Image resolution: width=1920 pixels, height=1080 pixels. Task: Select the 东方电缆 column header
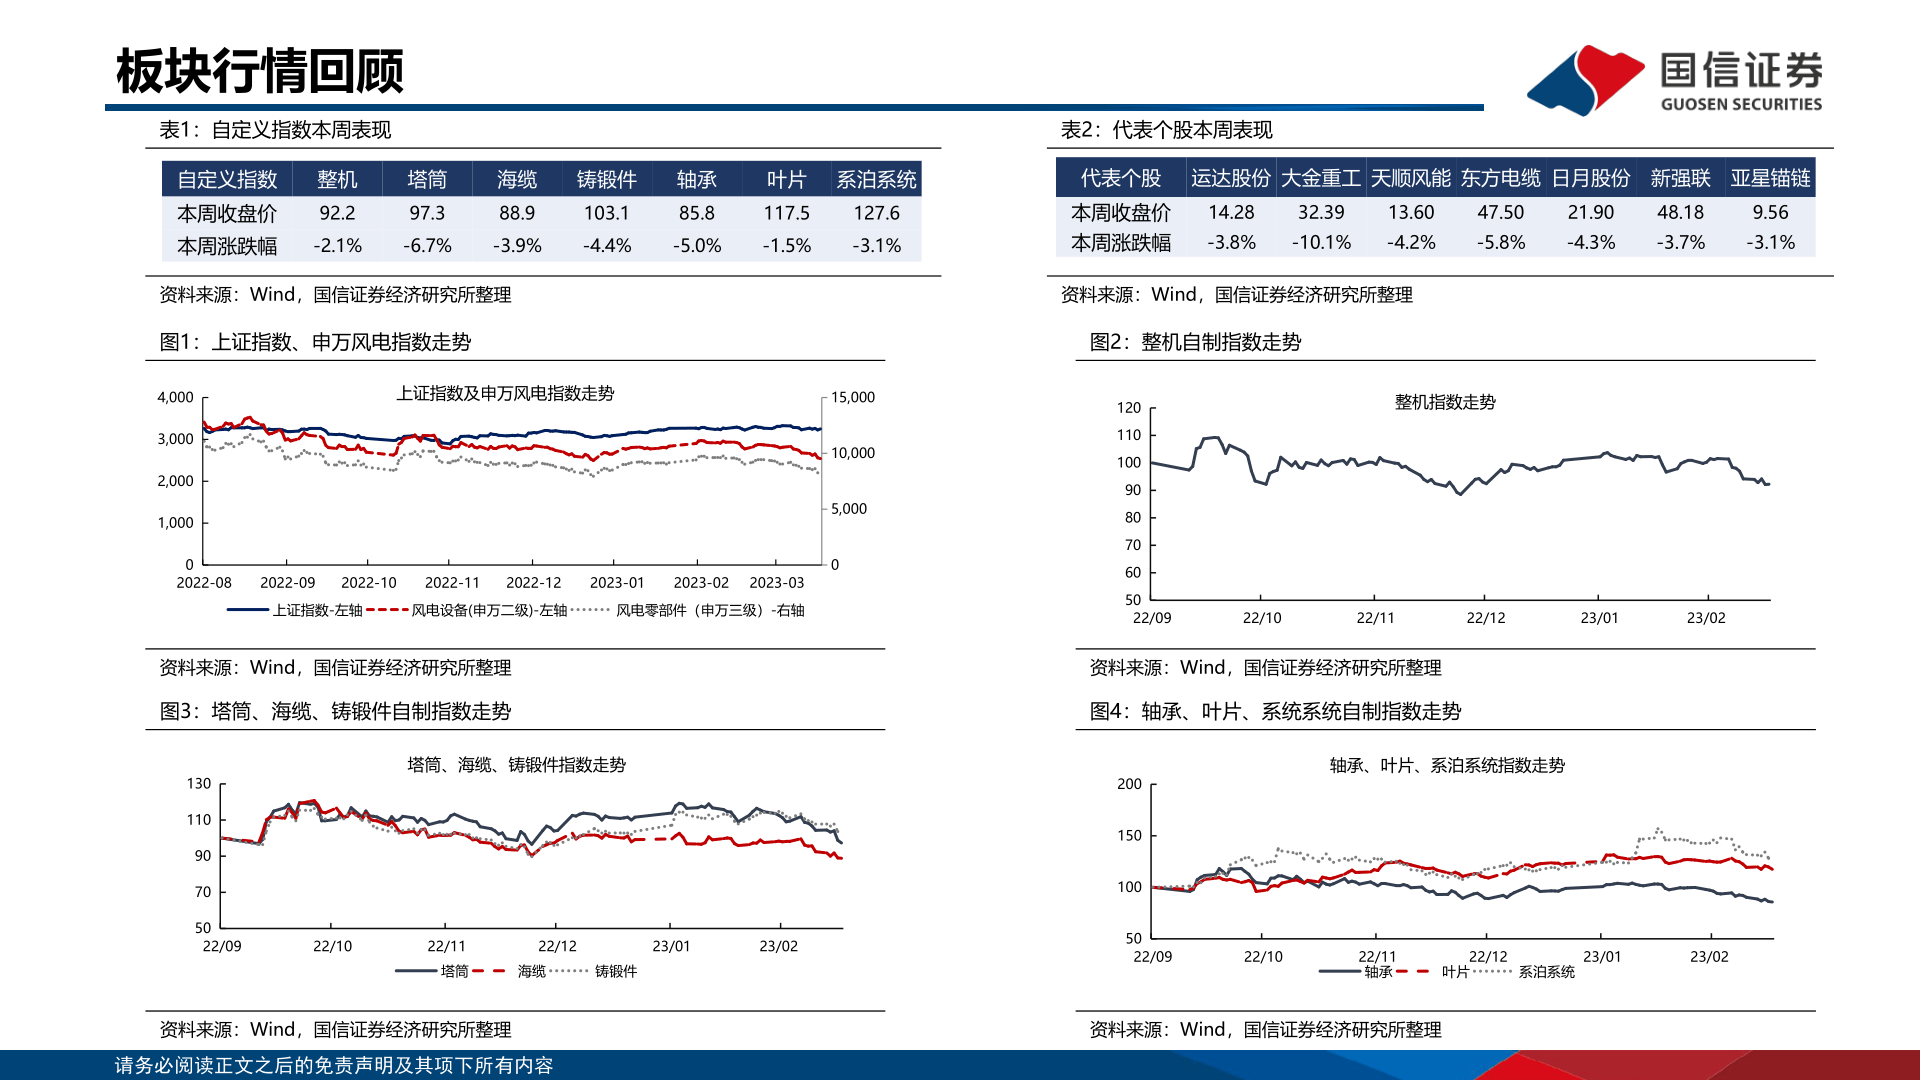1501,178
